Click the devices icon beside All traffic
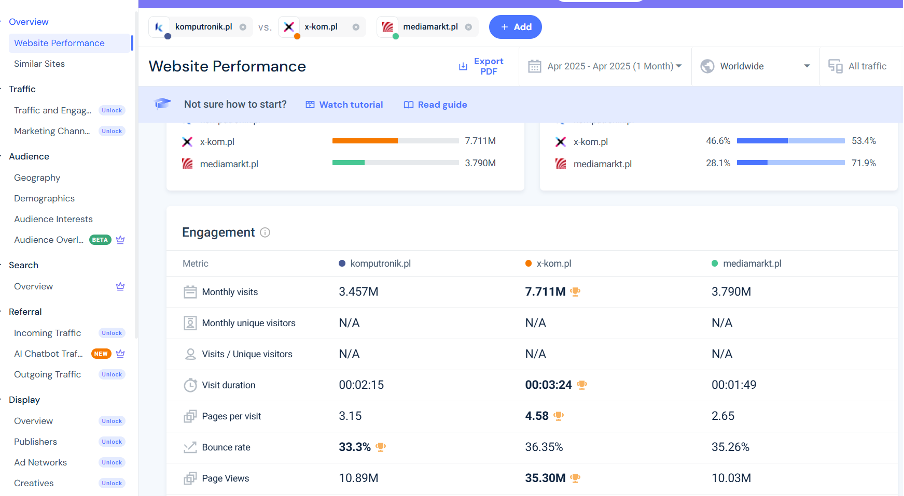Image resolution: width=904 pixels, height=496 pixels. point(835,66)
